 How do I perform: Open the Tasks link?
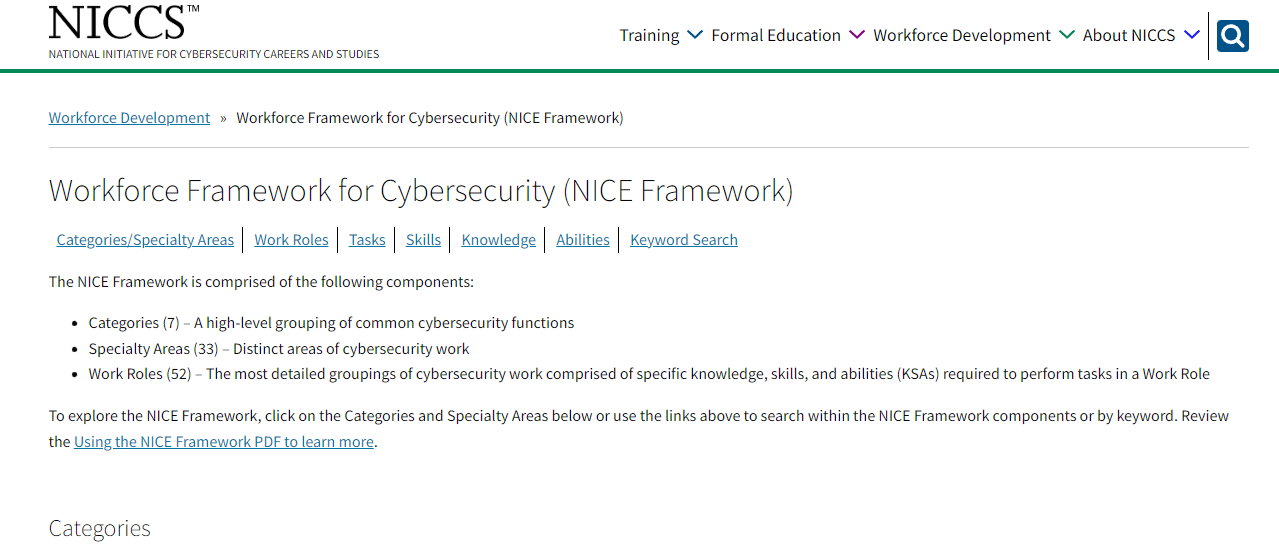367,240
